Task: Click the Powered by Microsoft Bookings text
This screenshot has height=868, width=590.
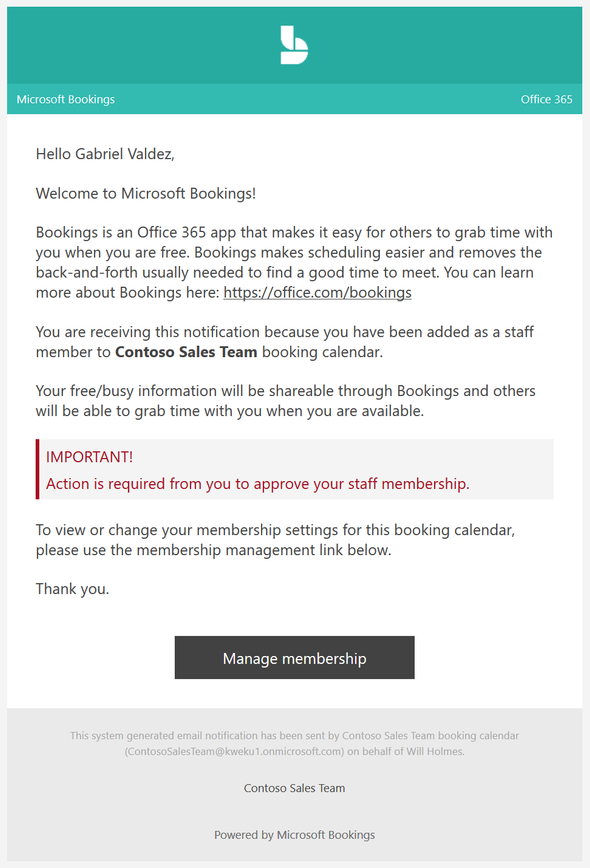Action: (x=294, y=835)
